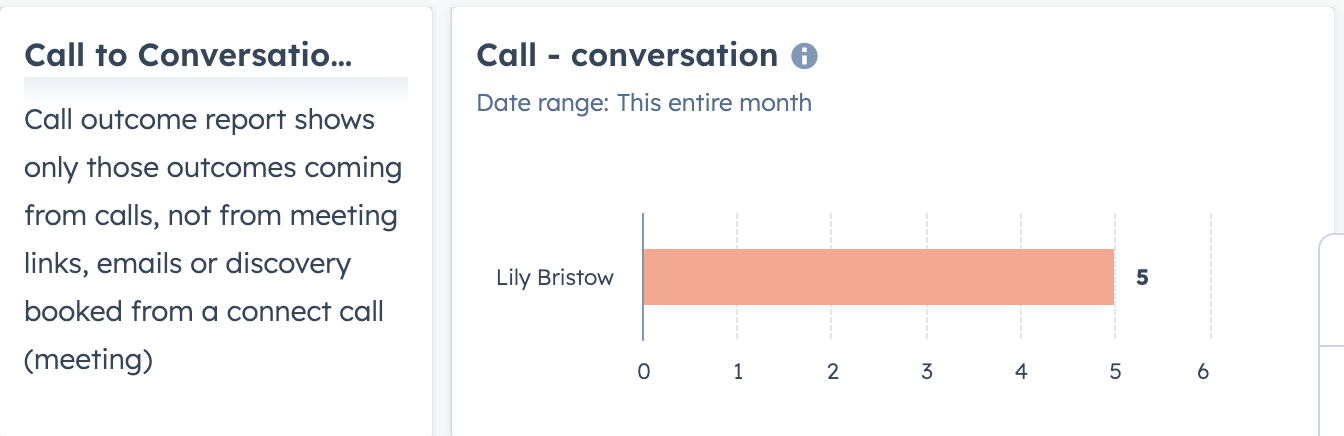Click the 1 tick label on x-axis
1344x436 pixels.
click(738, 372)
